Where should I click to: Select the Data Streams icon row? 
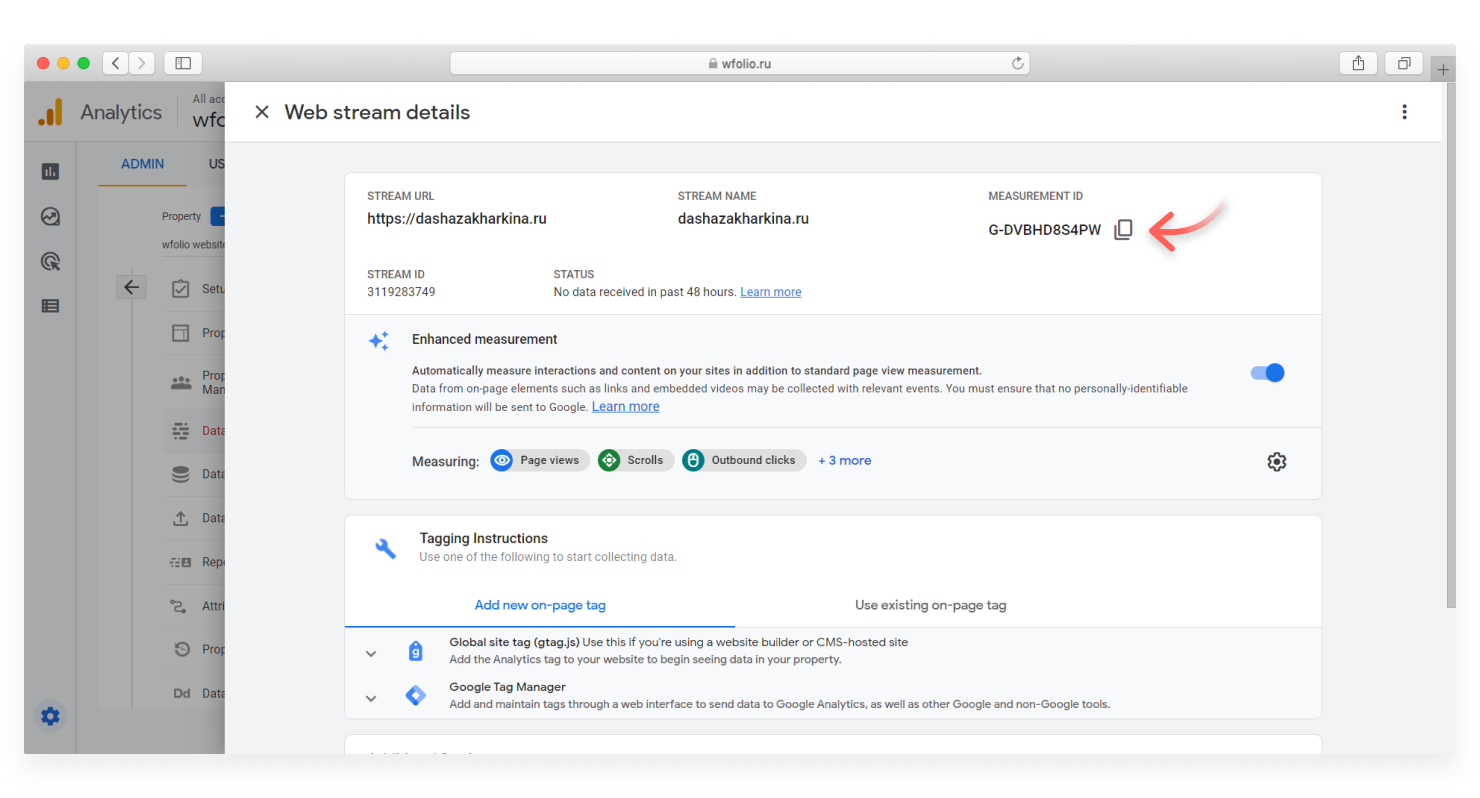pyautogui.click(x=181, y=431)
